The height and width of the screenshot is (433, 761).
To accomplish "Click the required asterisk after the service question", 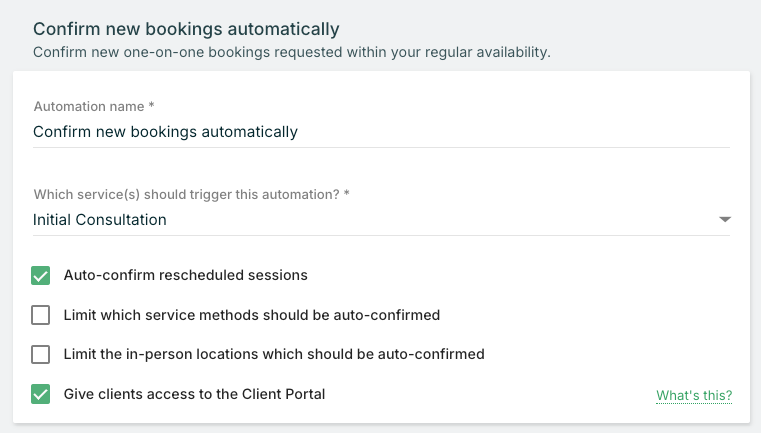I will tap(346, 194).
